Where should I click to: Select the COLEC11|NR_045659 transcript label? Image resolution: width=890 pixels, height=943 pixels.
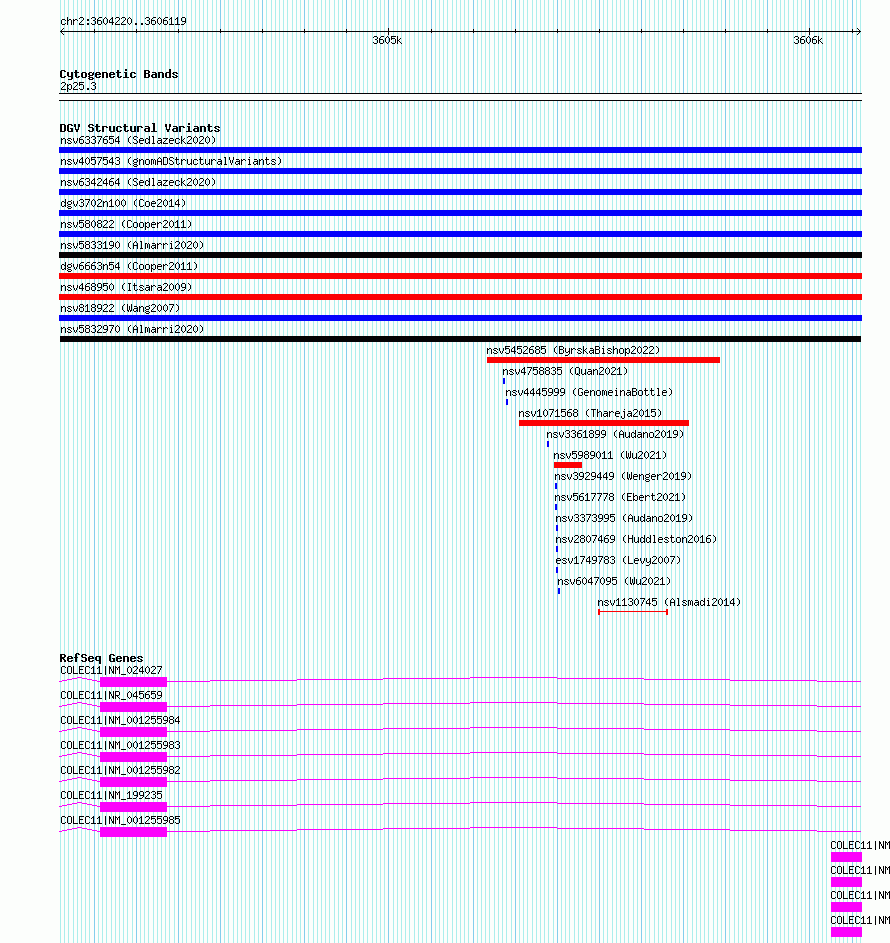(111, 695)
